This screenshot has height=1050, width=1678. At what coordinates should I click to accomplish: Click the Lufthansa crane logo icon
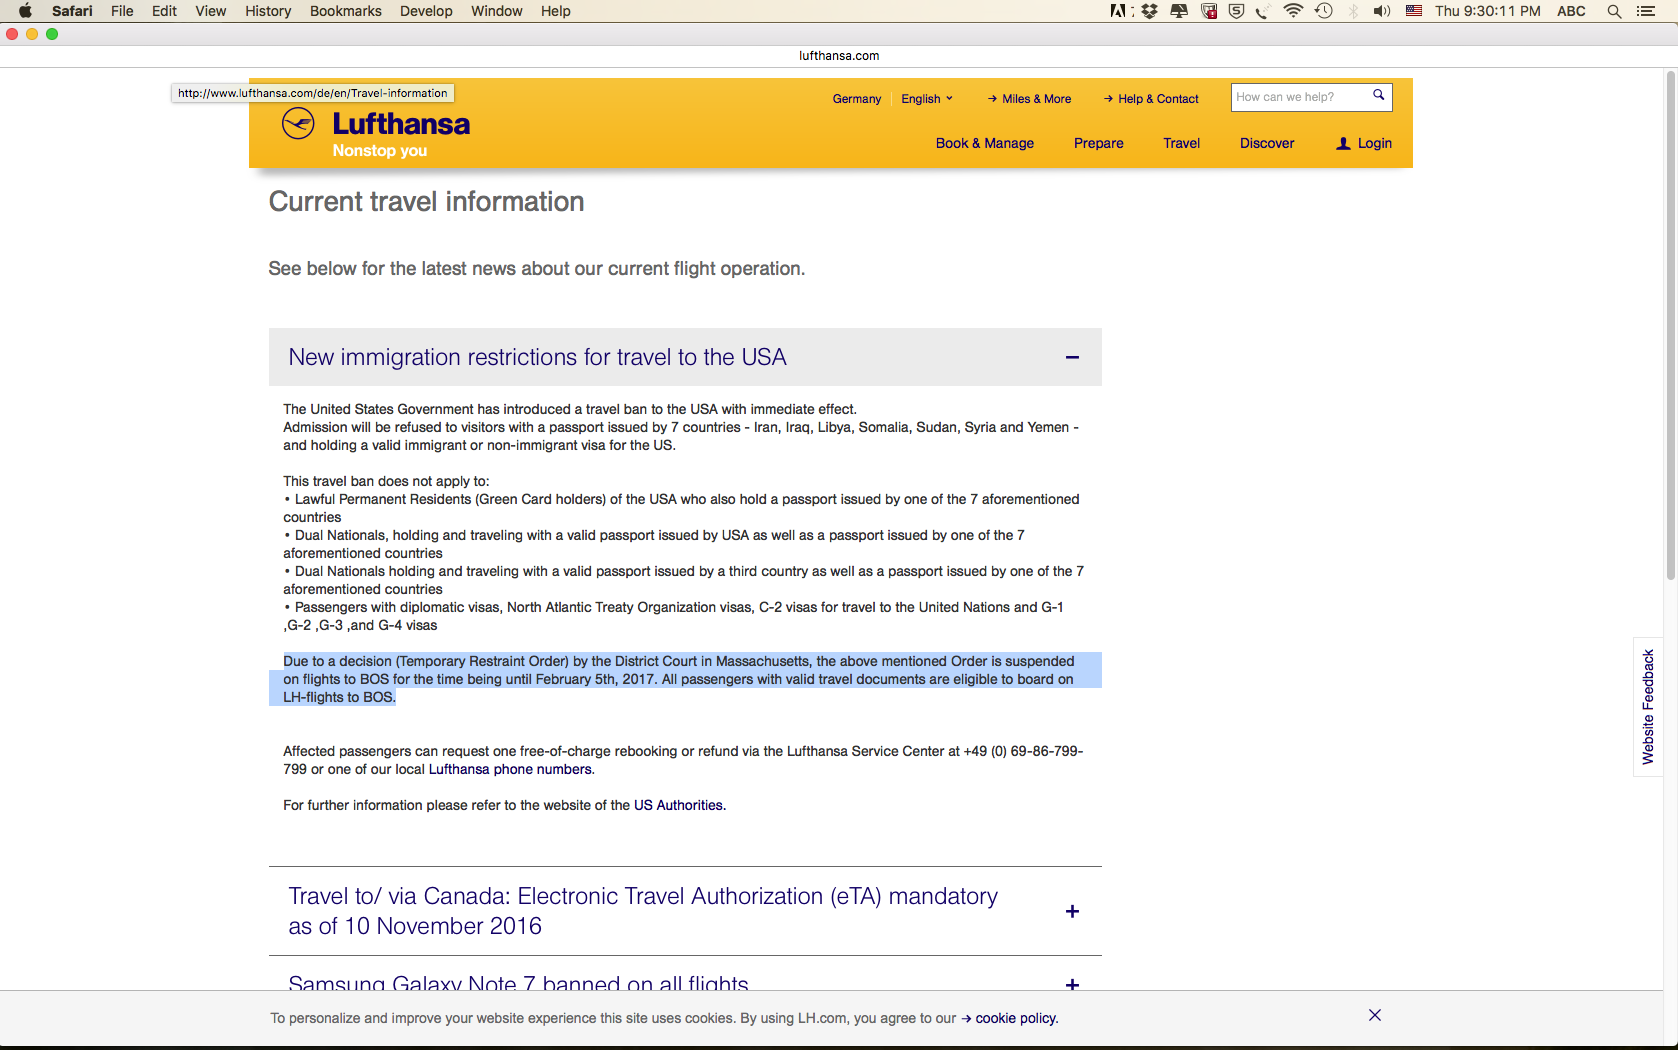[298, 124]
